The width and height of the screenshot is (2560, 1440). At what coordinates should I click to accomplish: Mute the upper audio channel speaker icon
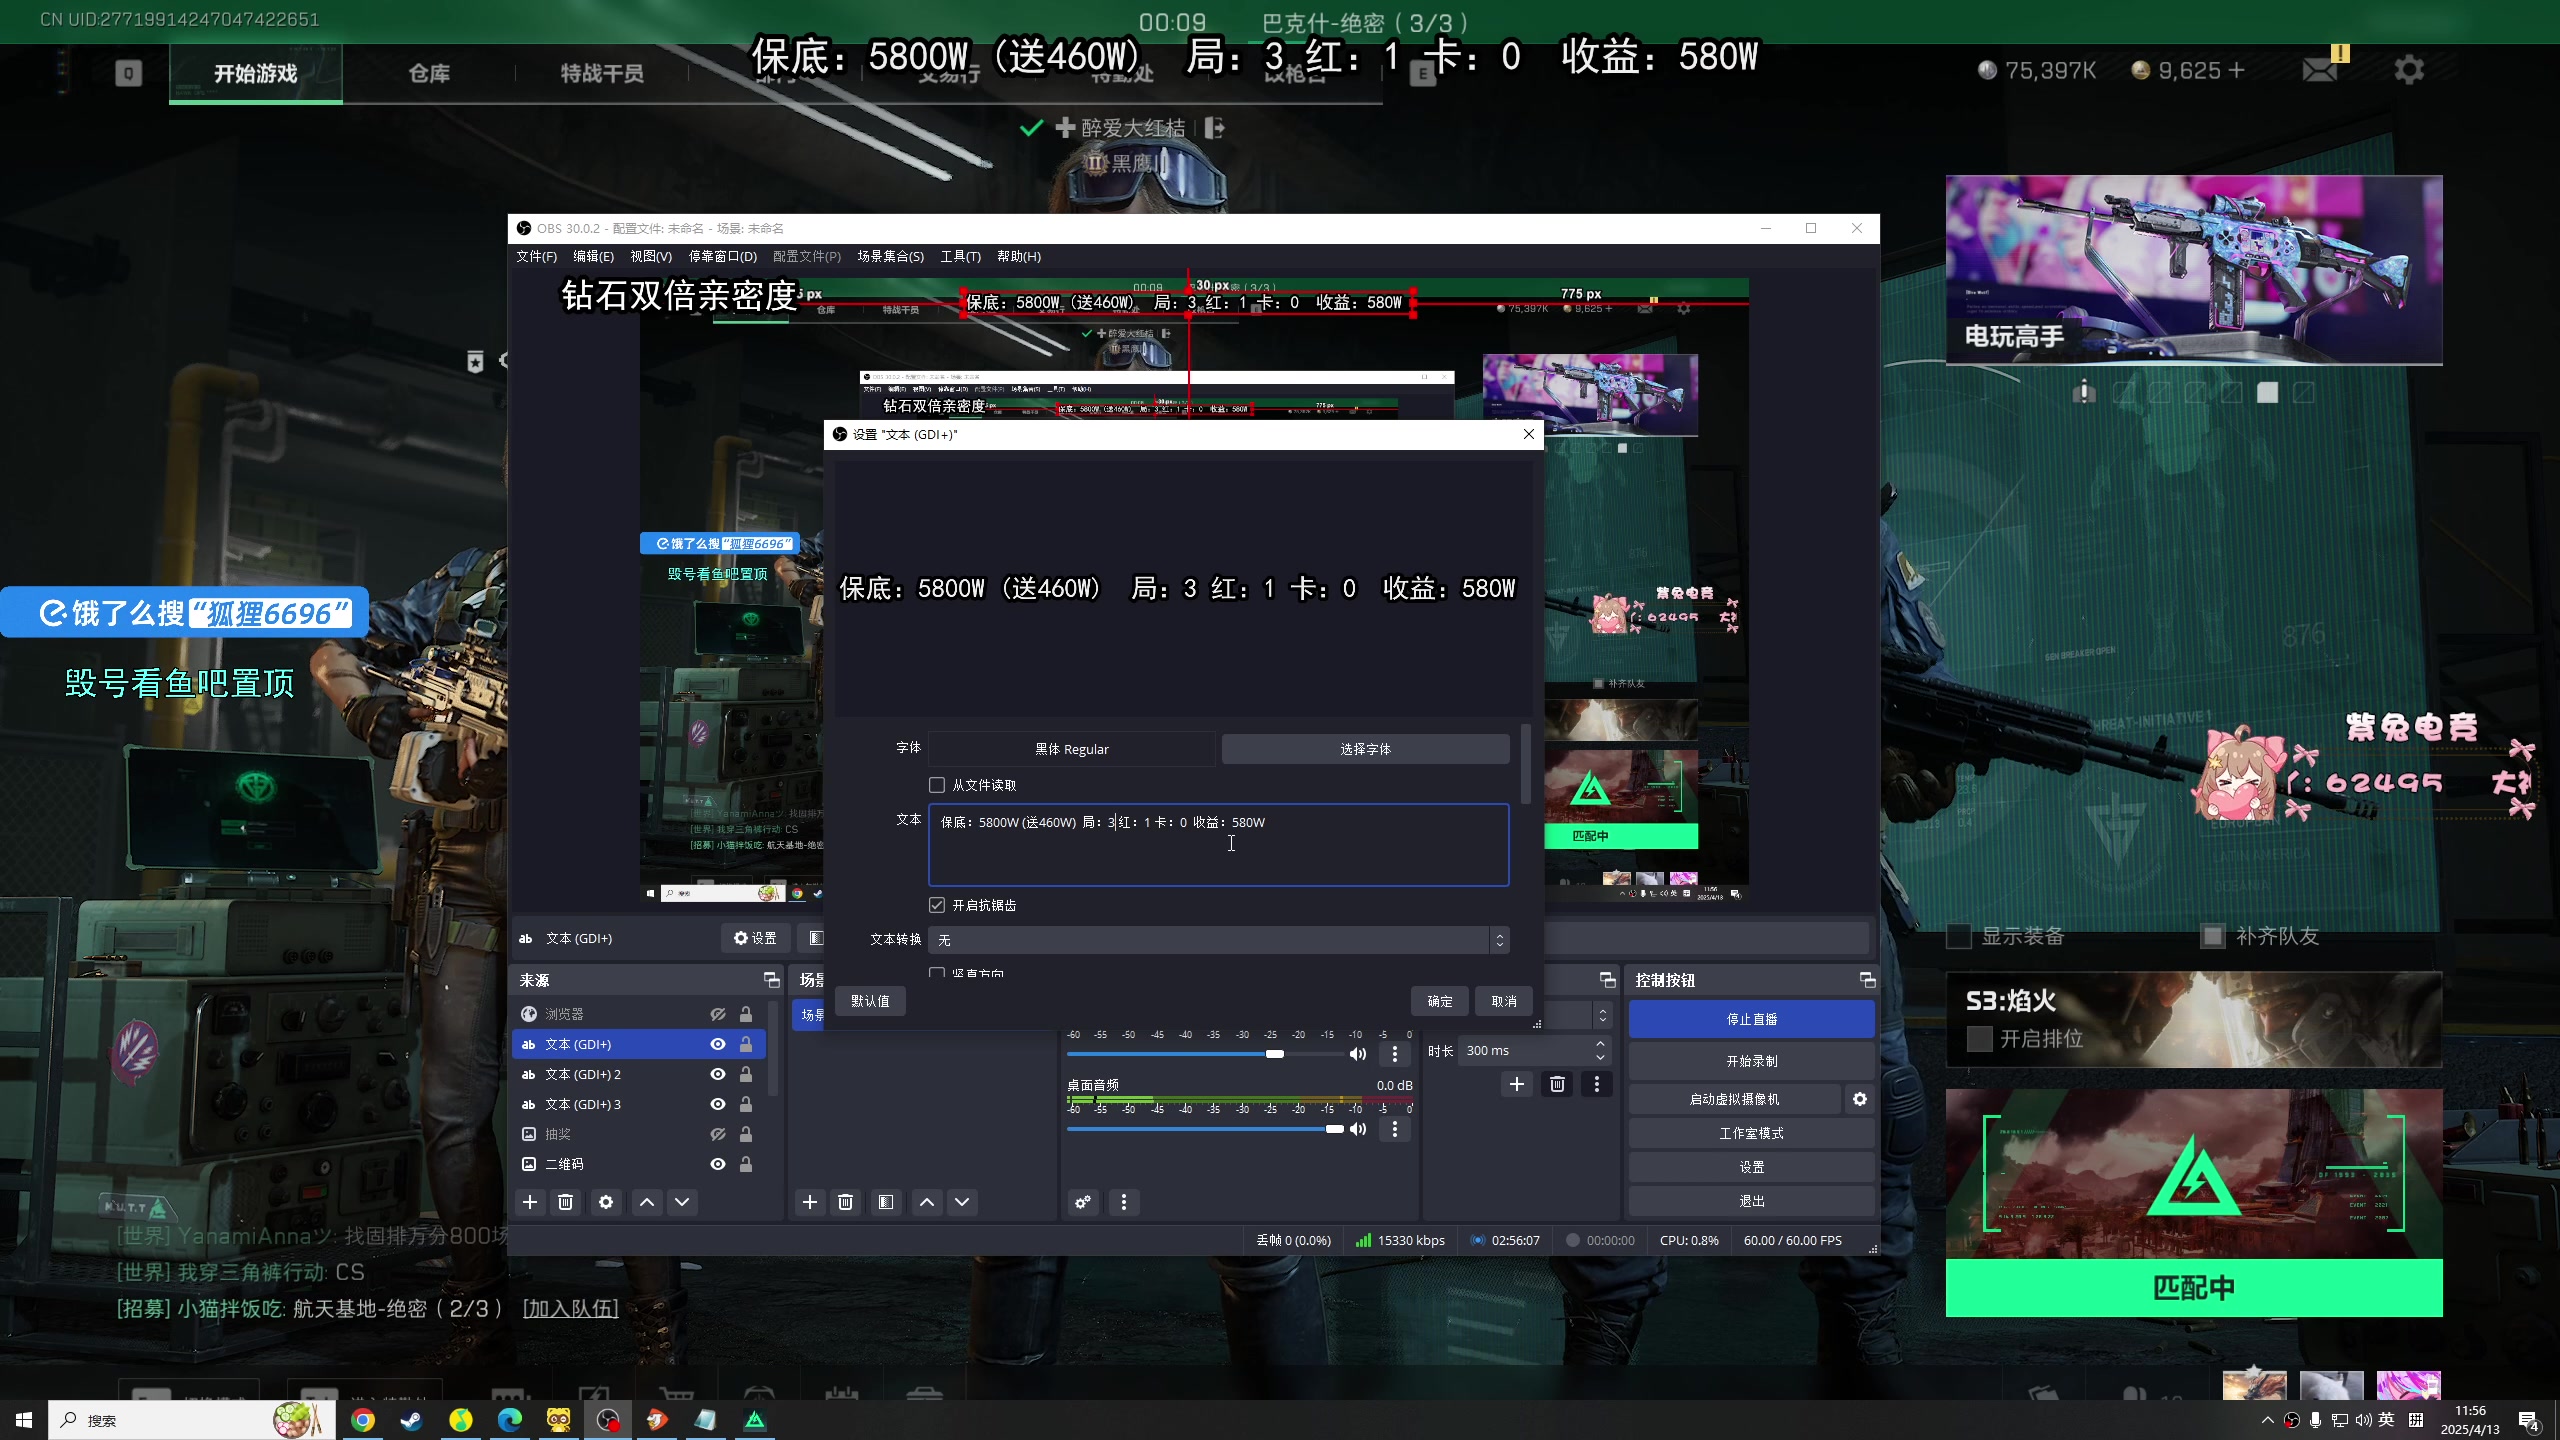coord(1358,1054)
